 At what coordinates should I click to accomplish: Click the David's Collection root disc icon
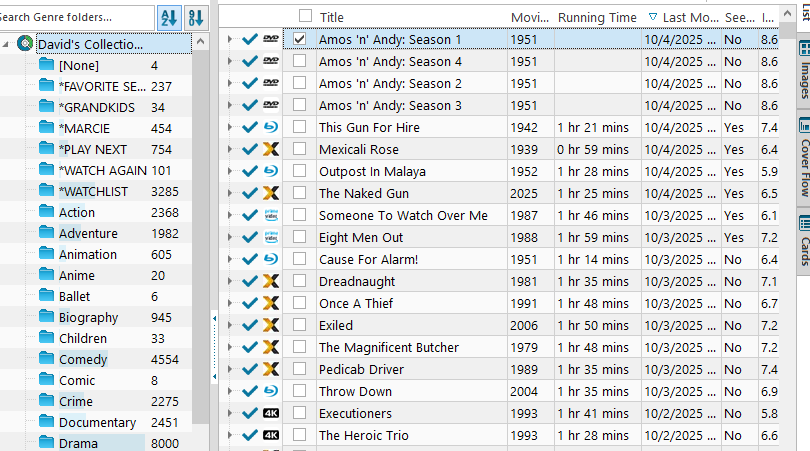point(25,44)
